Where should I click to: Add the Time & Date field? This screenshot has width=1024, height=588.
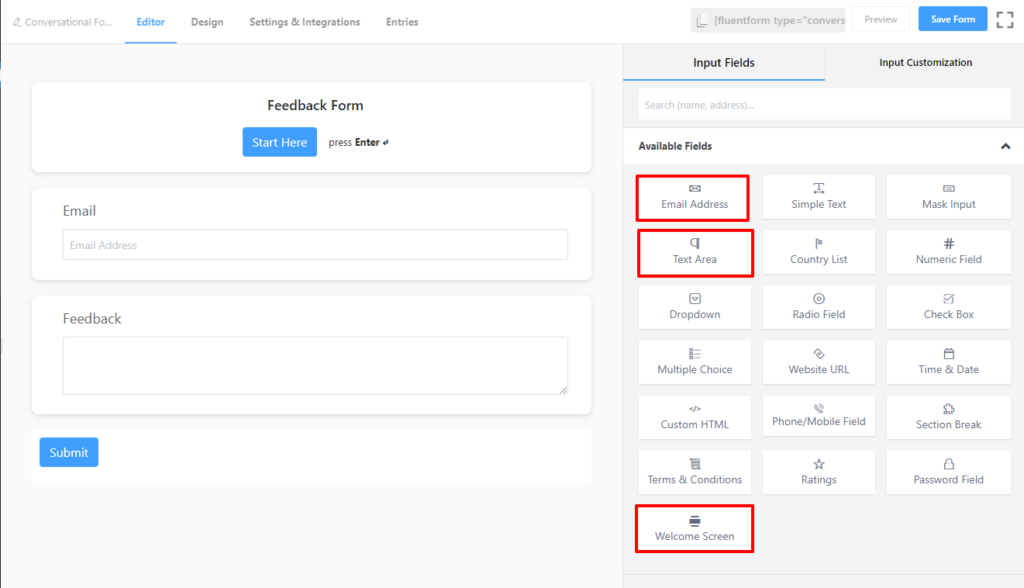pos(948,361)
